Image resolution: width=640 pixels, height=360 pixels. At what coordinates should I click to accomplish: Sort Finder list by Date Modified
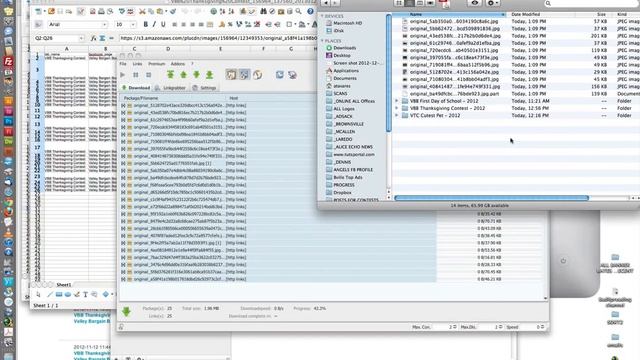click(540, 14)
